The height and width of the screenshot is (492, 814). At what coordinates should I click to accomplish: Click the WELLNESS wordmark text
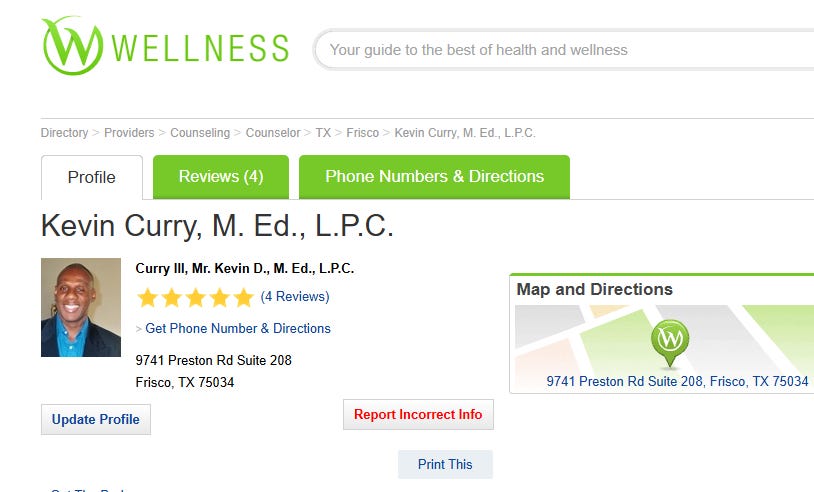tap(200, 48)
